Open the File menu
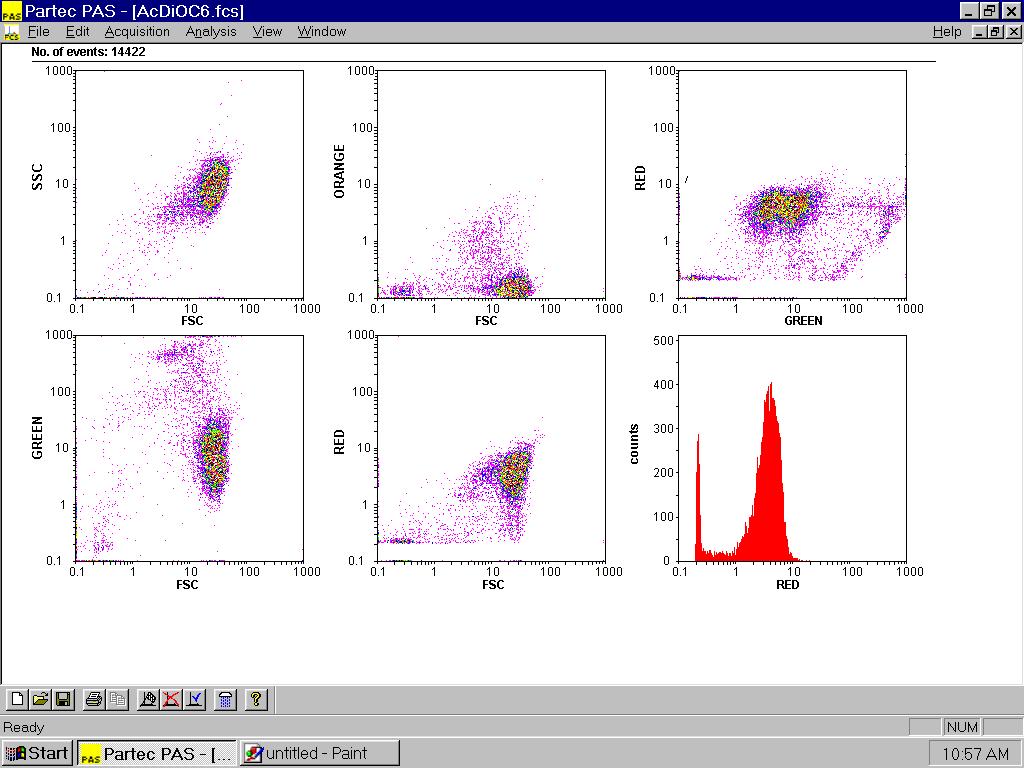 click(x=38, y=32)
